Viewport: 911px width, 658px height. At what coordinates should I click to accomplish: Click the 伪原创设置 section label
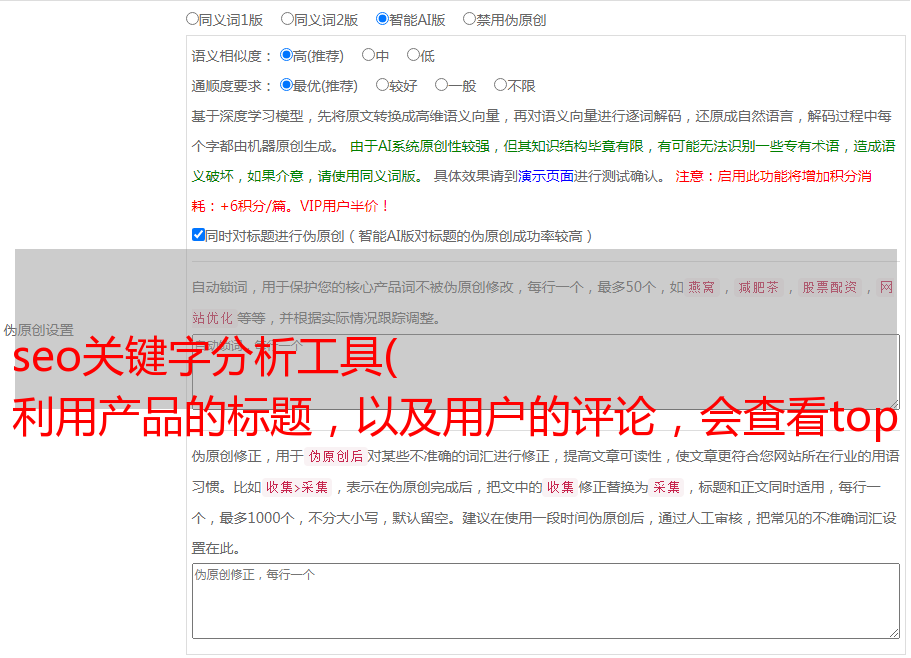click(x=38, y=330)
